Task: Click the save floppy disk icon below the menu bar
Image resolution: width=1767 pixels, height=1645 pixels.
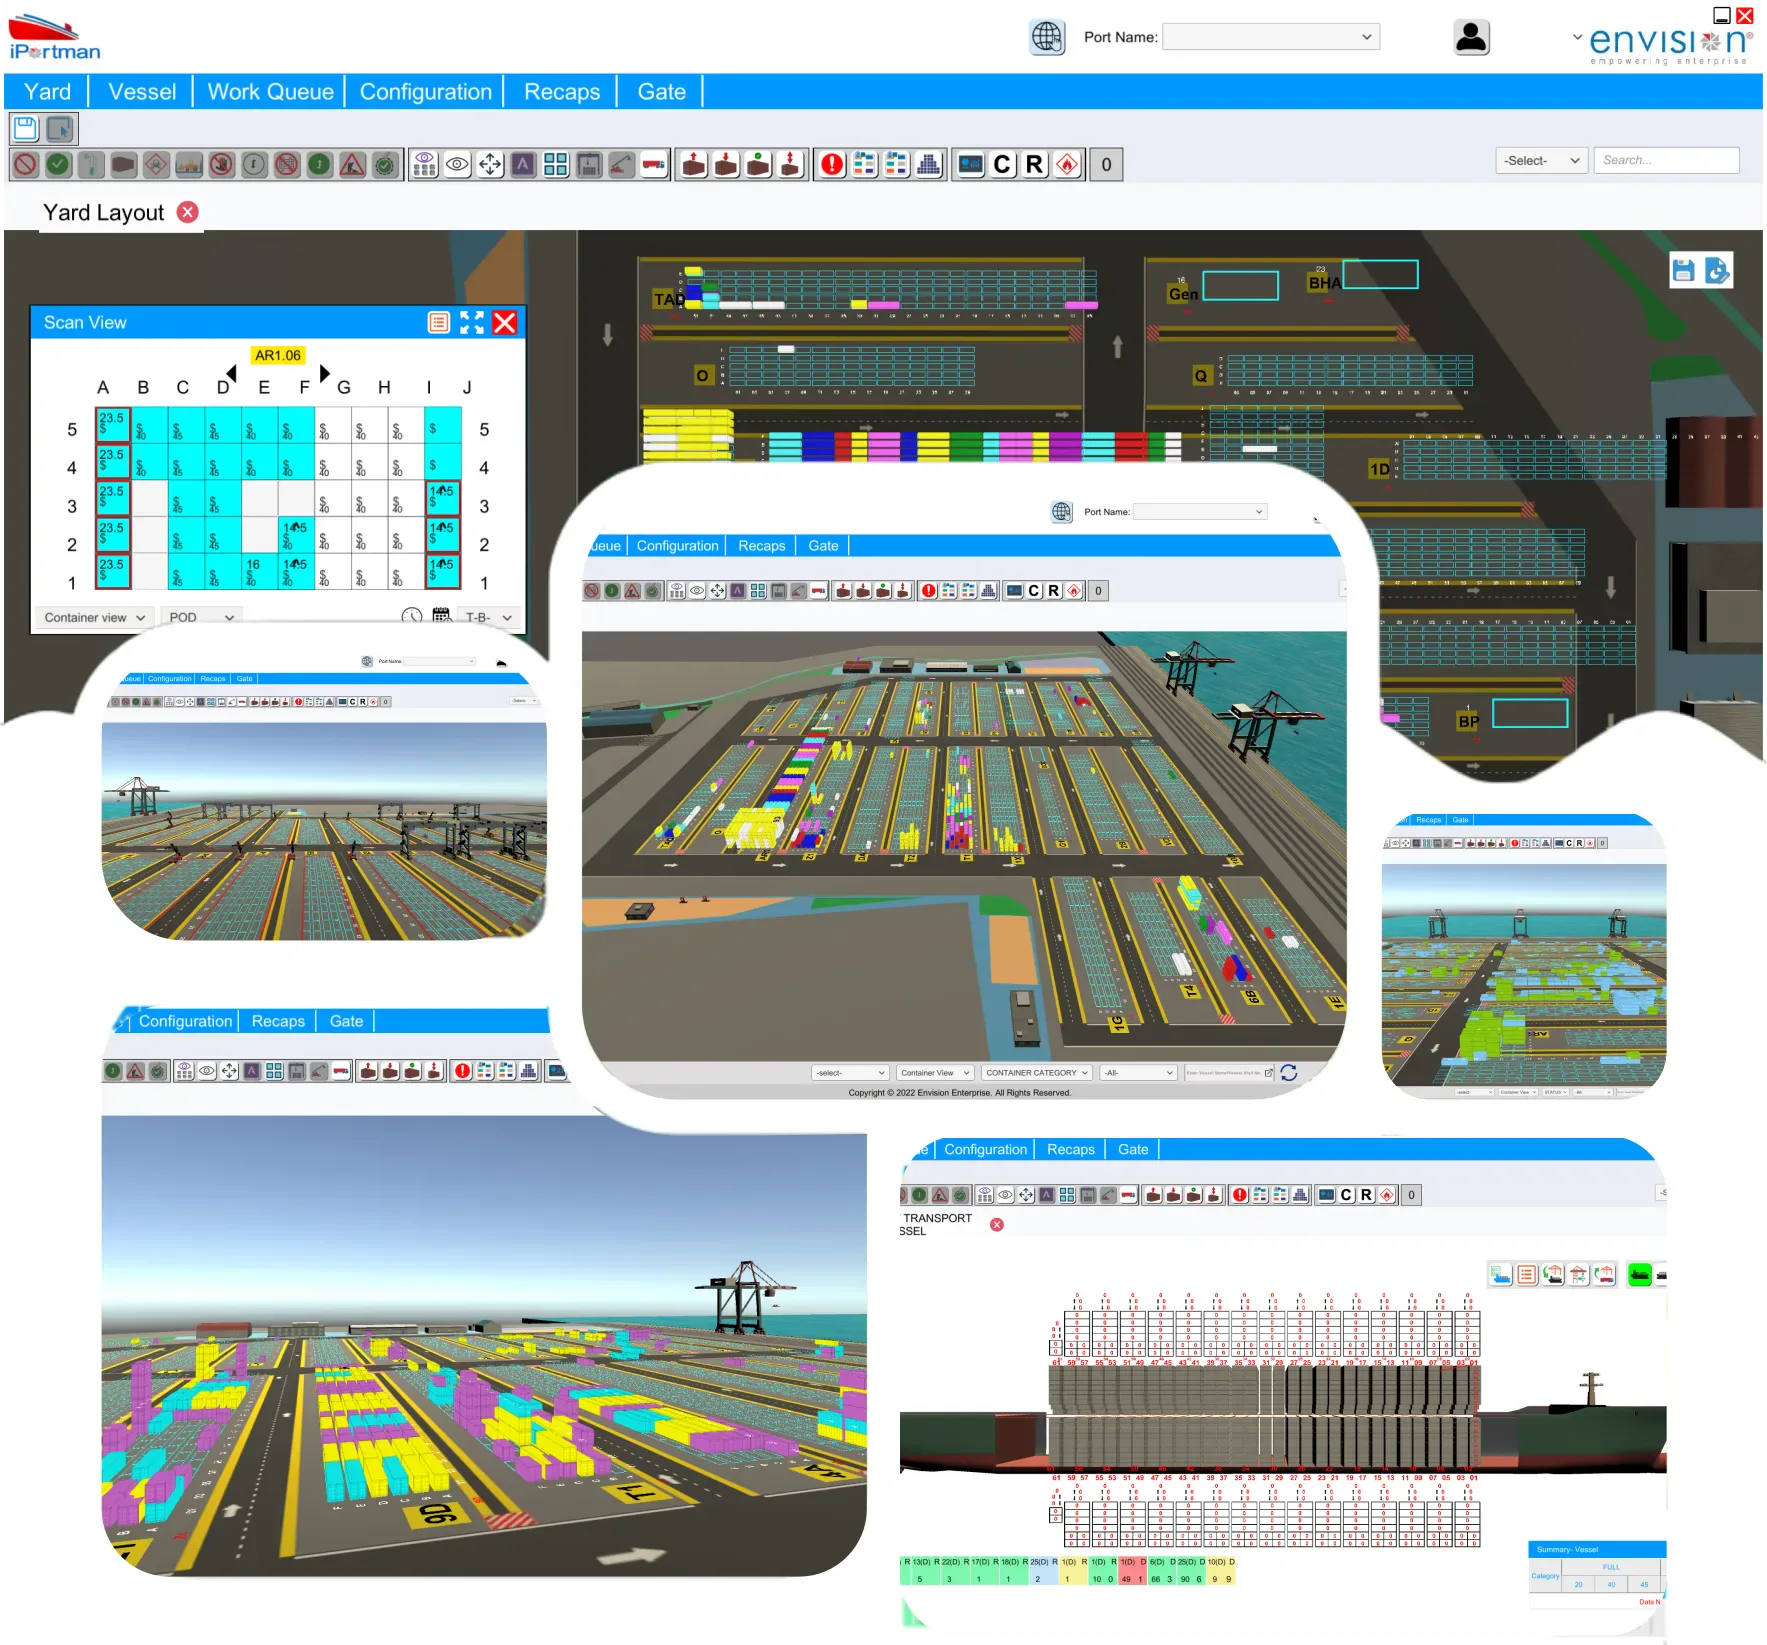Action: click(x=25, y=129)
